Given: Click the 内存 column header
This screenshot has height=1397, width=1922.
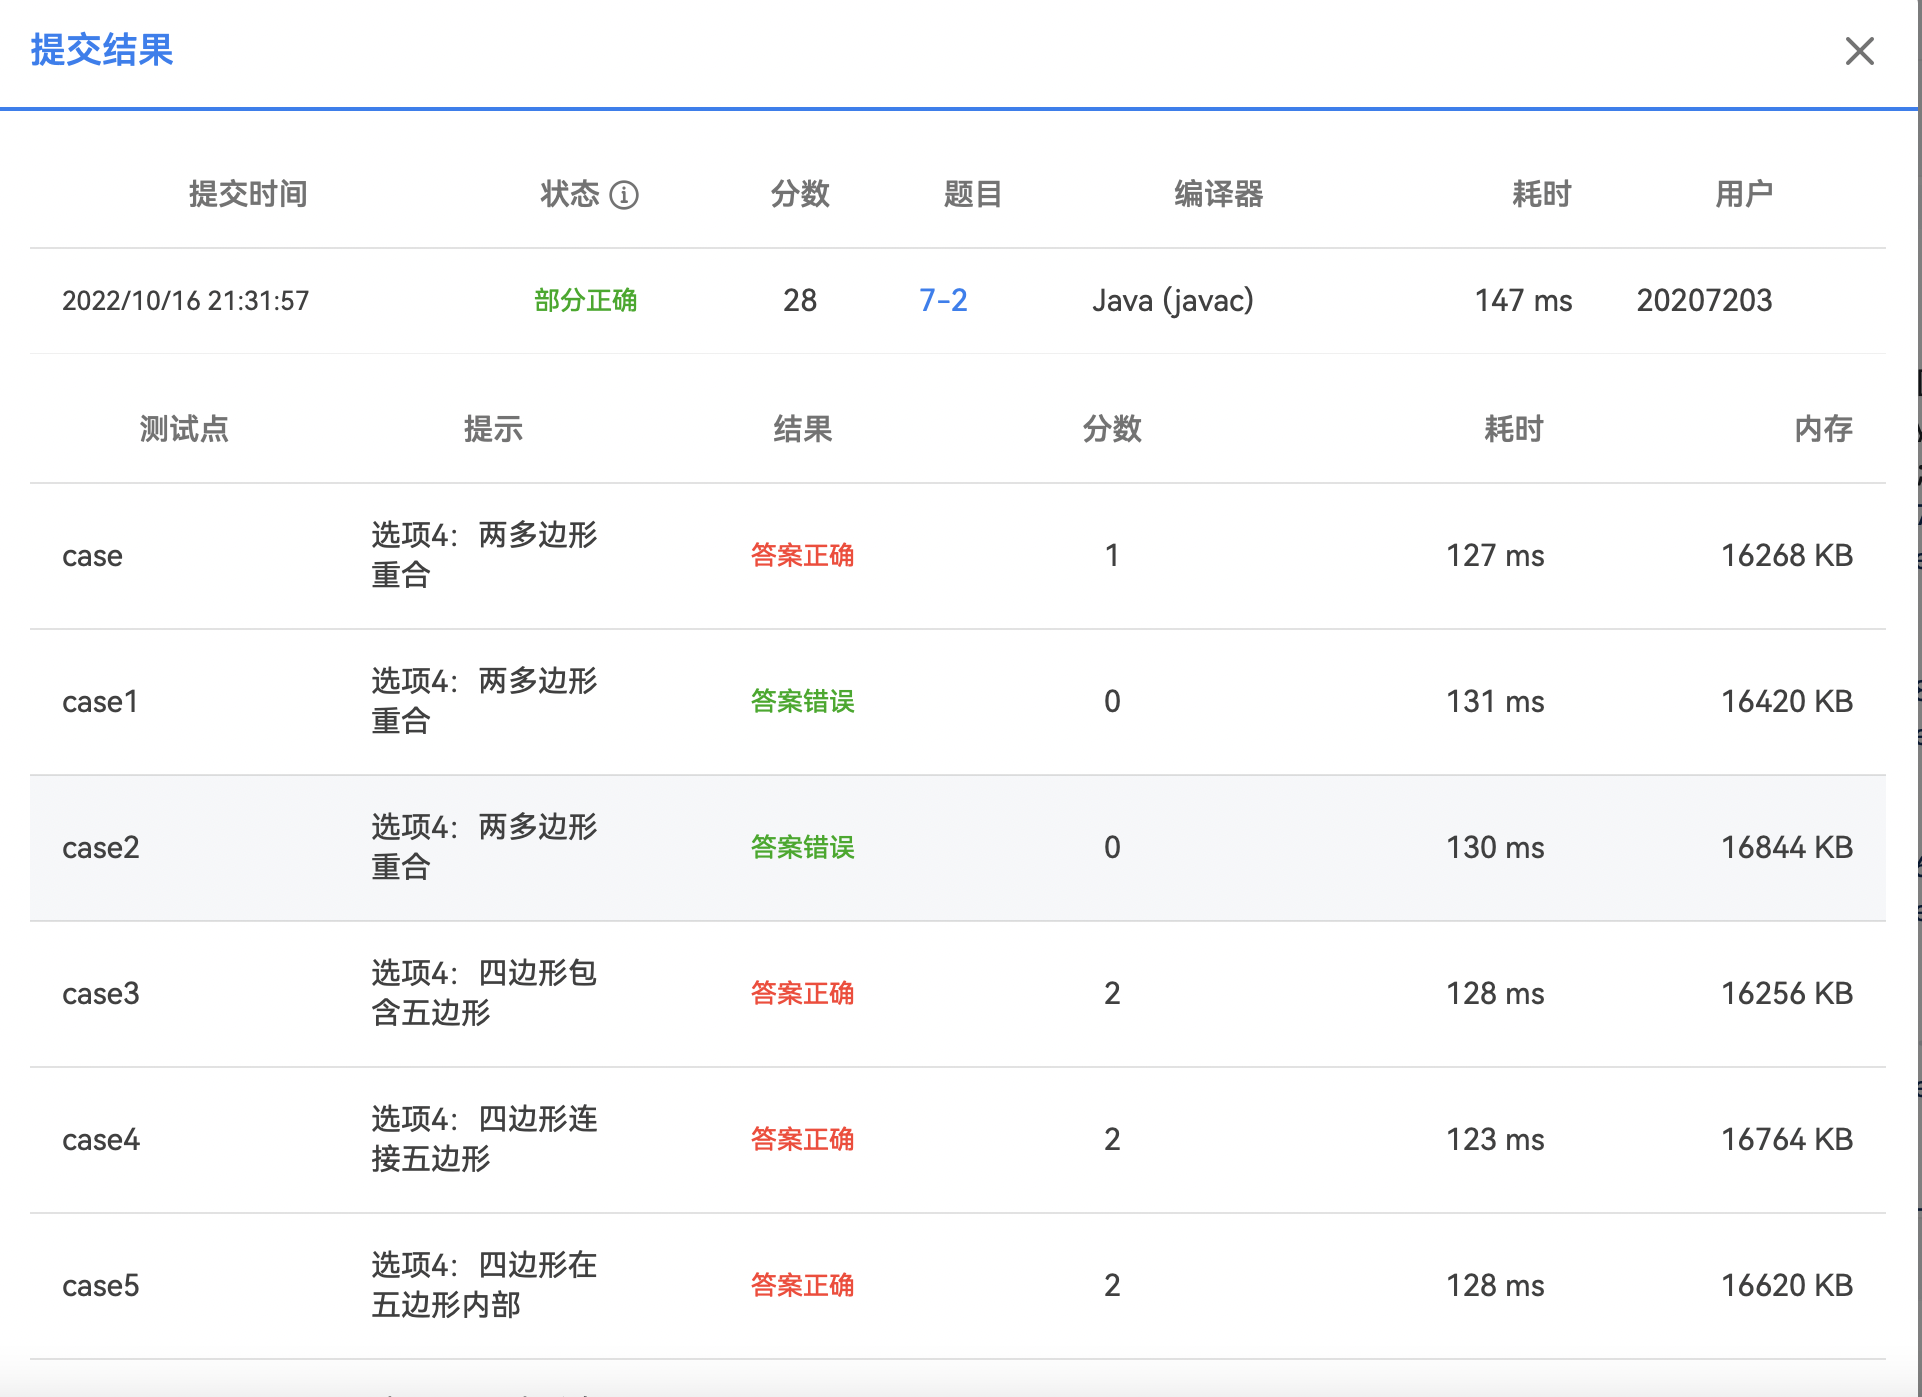Looking at the screenshot, I should point(1822,429).
